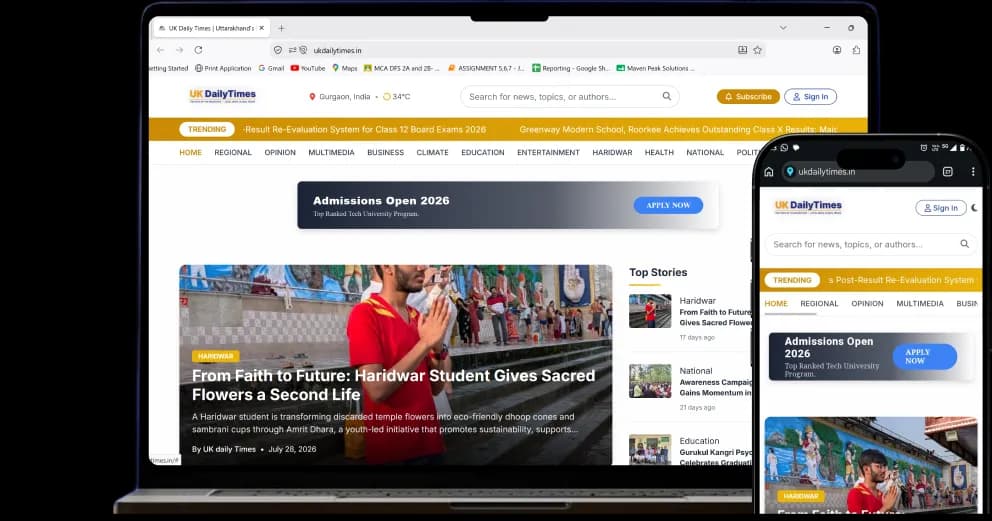
Task: Click the shield icon in the address bar
Action: [x=278, y=50]
